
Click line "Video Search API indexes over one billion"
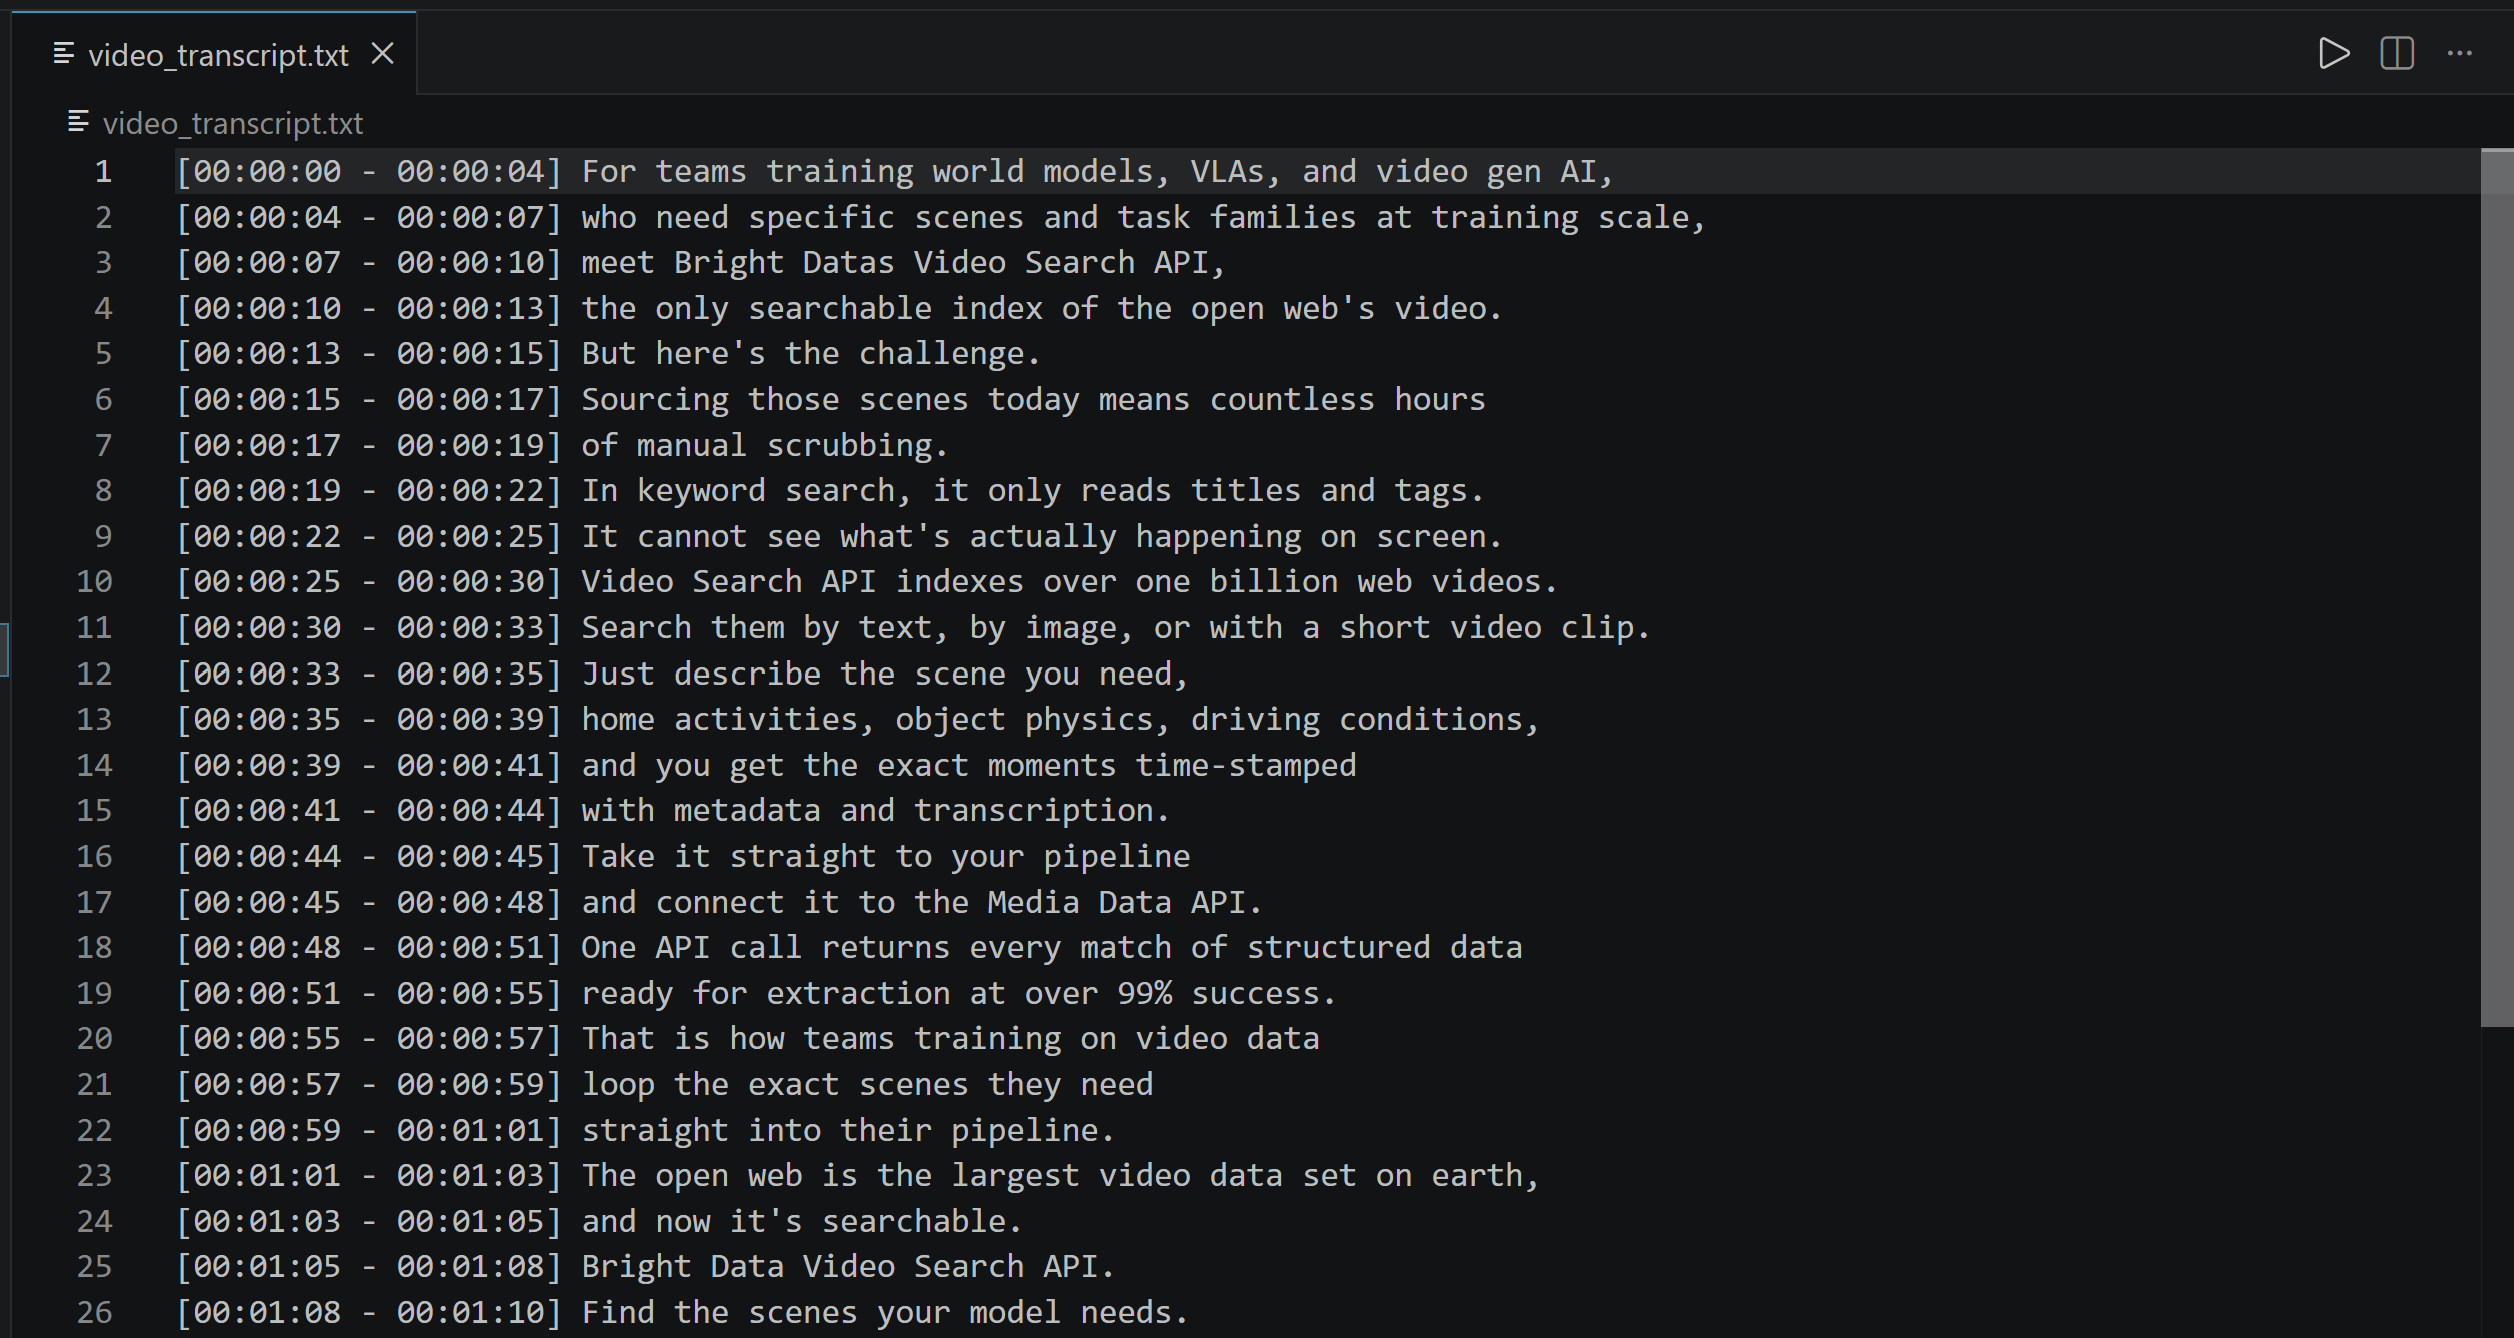tap(1070, 582)
